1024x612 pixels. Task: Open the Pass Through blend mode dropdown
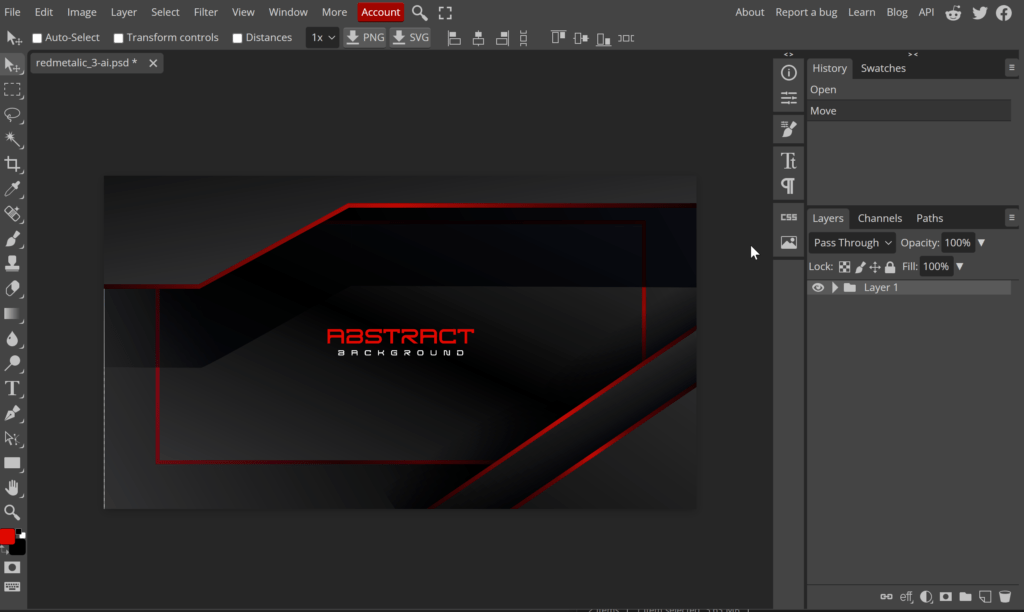click(852, 243)
